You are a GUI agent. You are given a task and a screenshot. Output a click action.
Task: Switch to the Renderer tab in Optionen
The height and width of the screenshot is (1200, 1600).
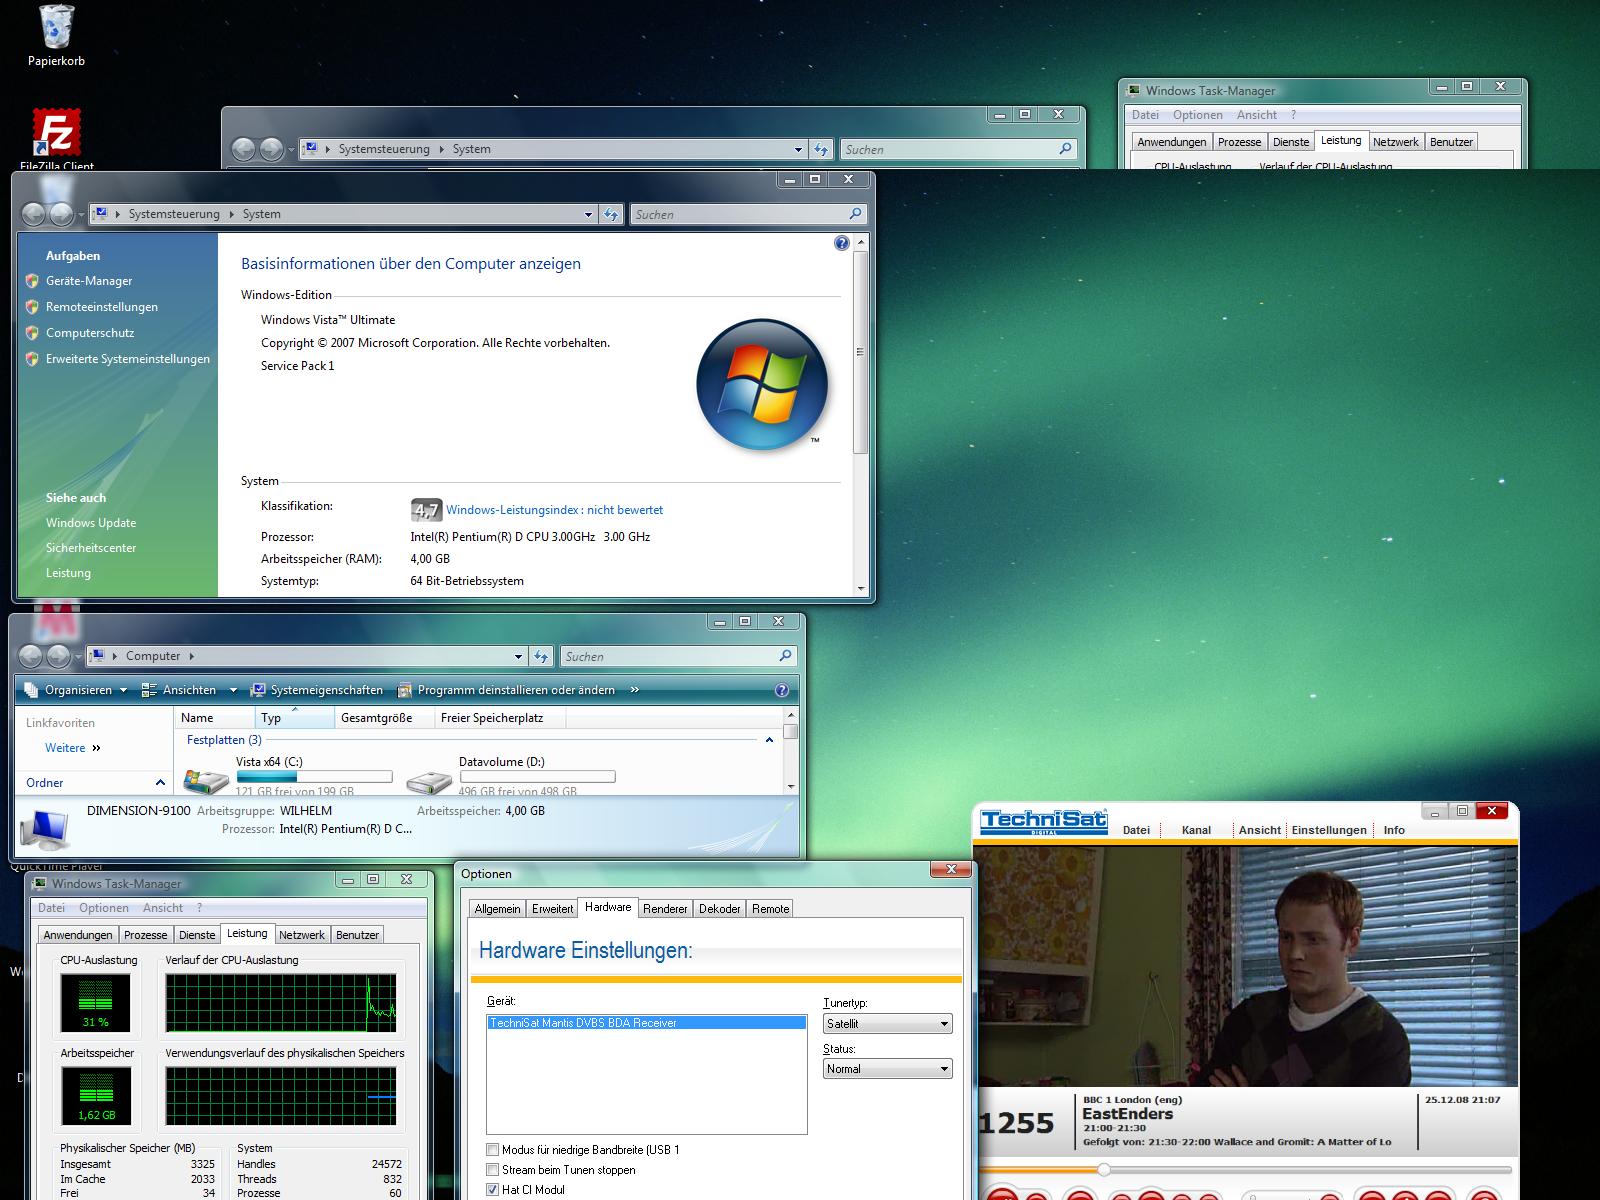665,909
